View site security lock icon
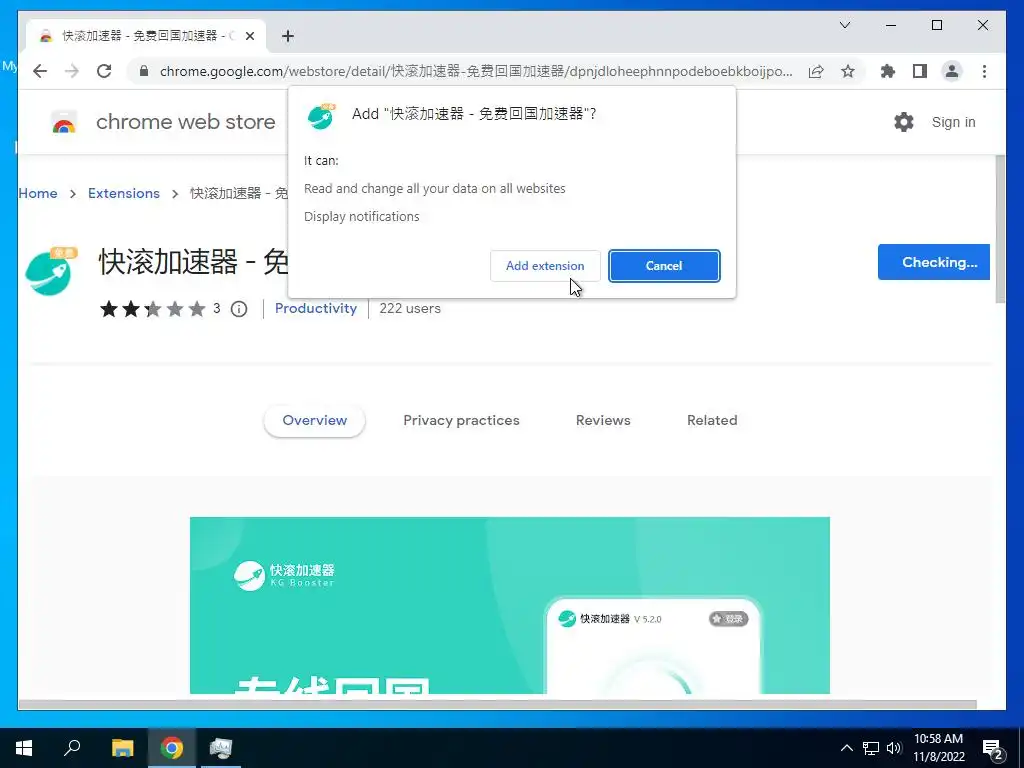 click(x=144, y=71)
